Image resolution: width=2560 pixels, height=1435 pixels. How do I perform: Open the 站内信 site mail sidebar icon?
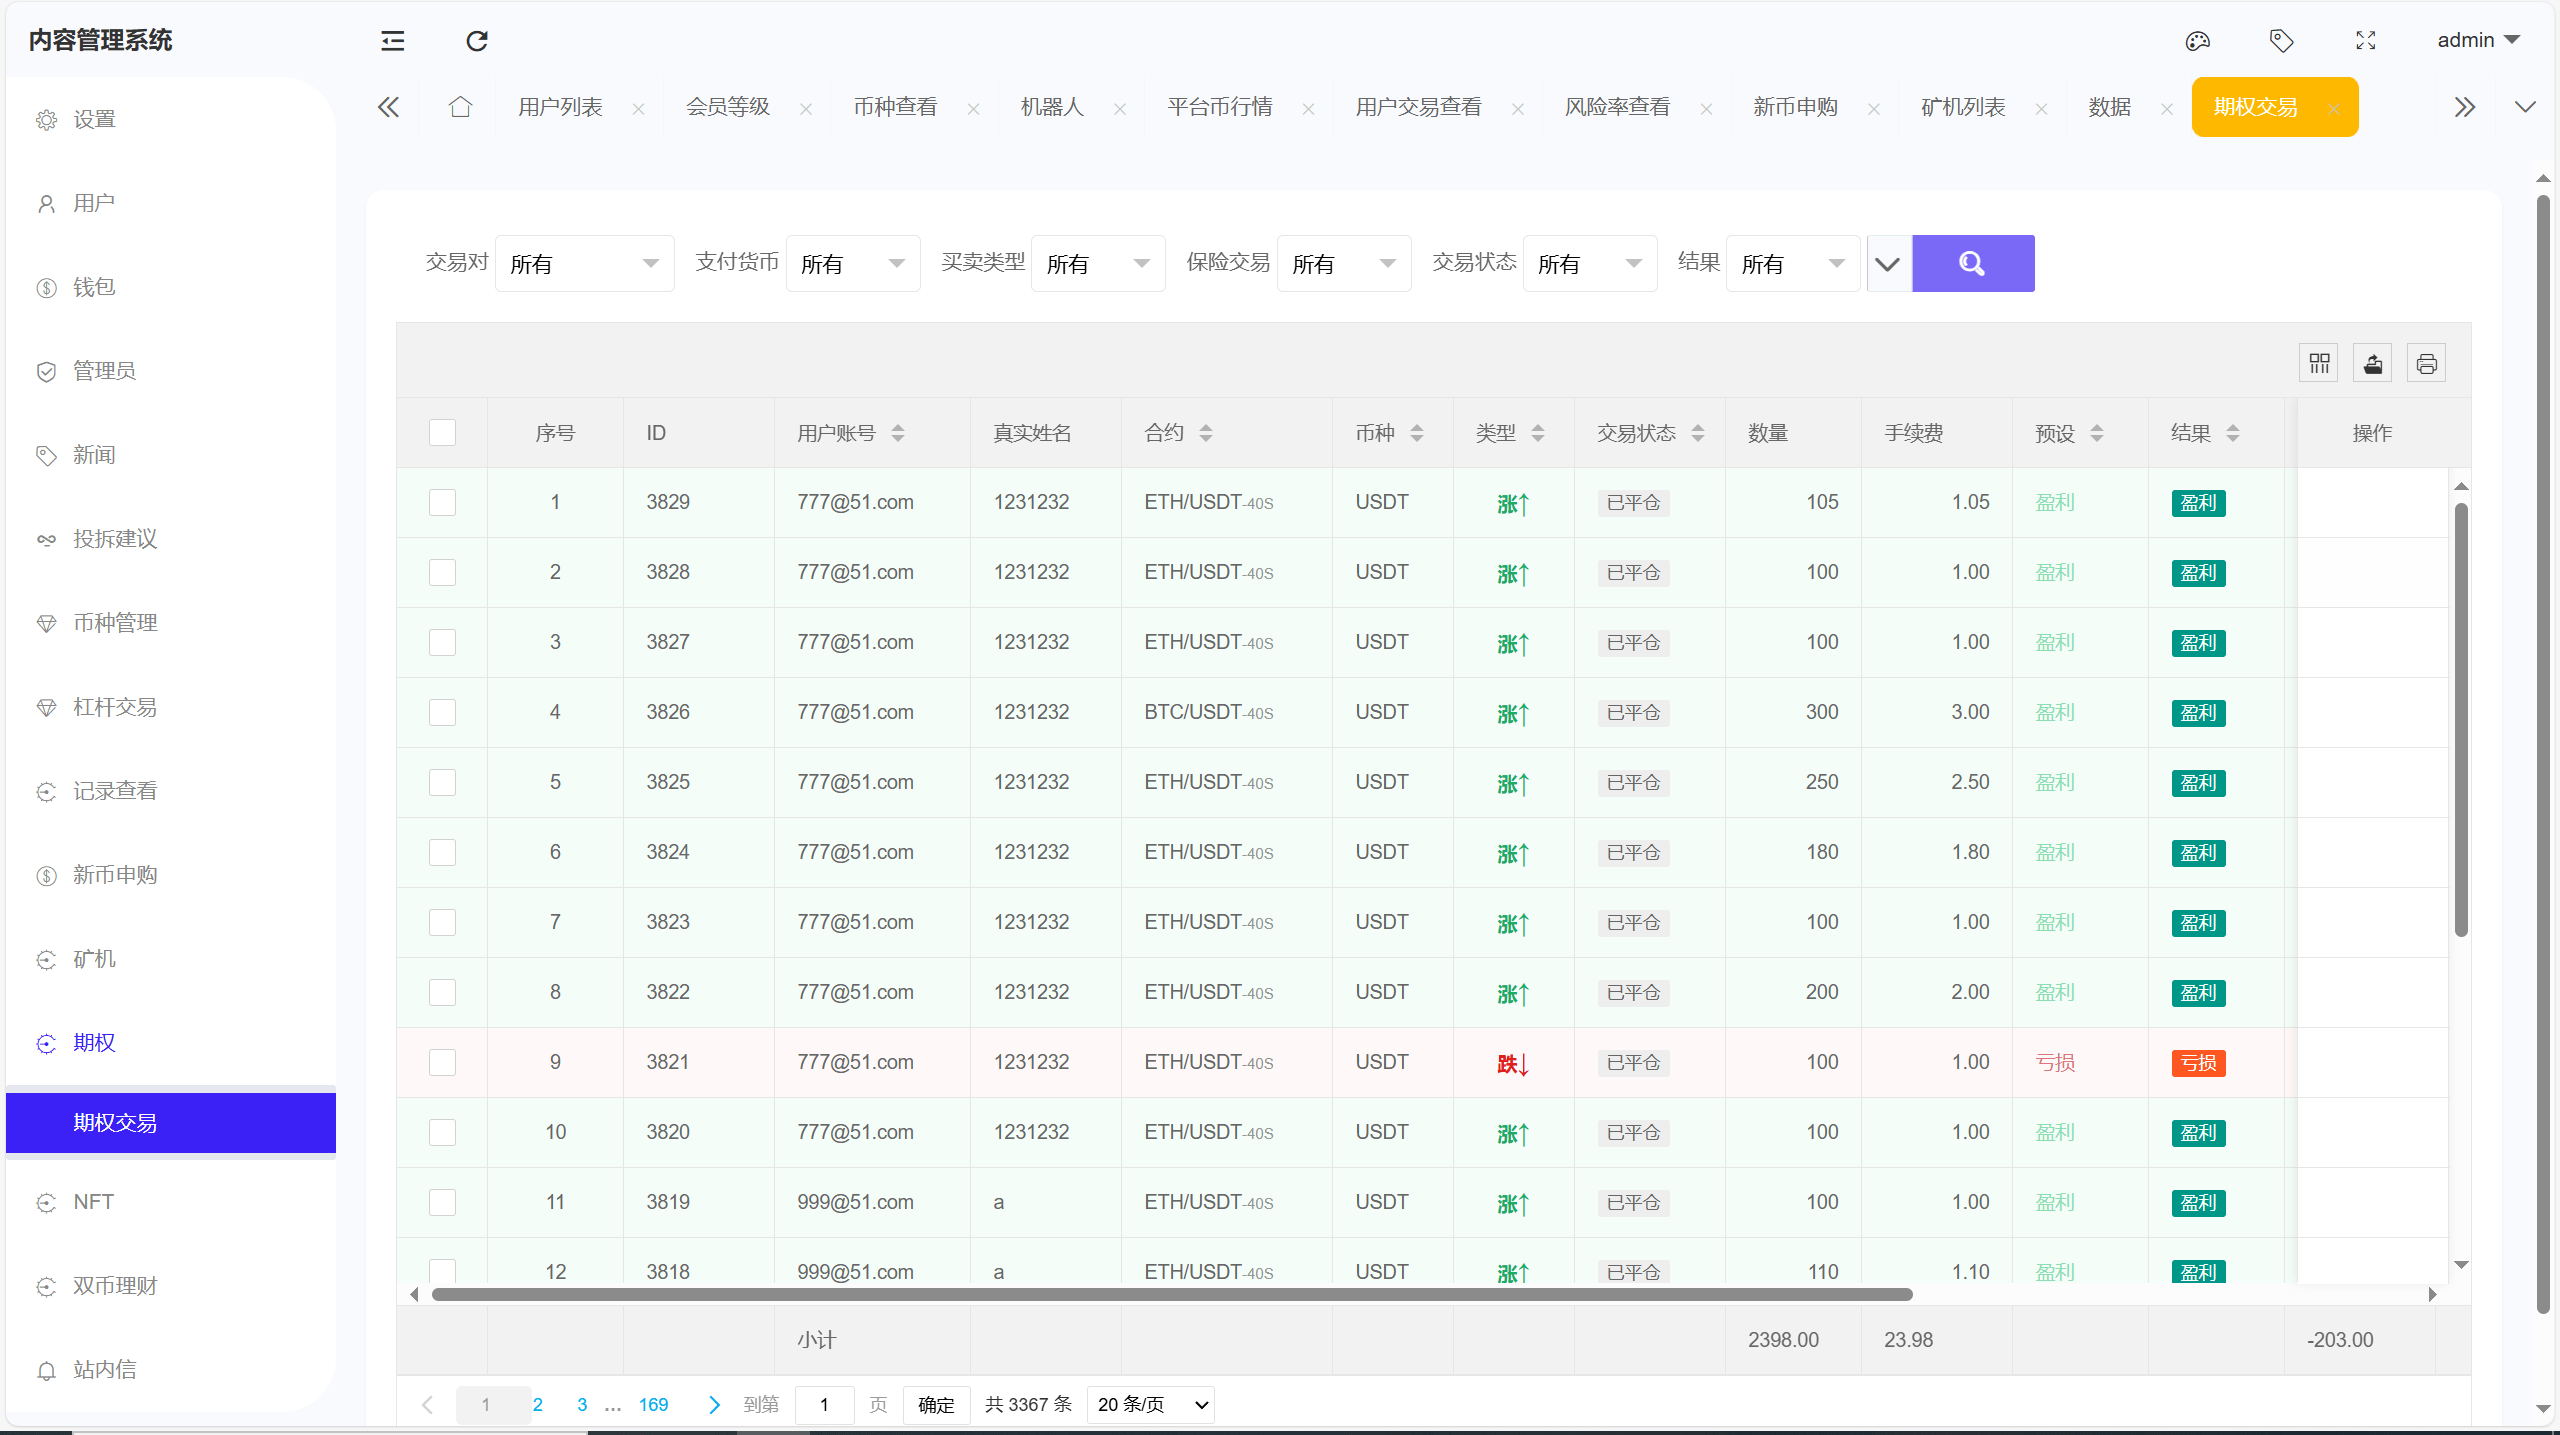(x=46, y=1370)
